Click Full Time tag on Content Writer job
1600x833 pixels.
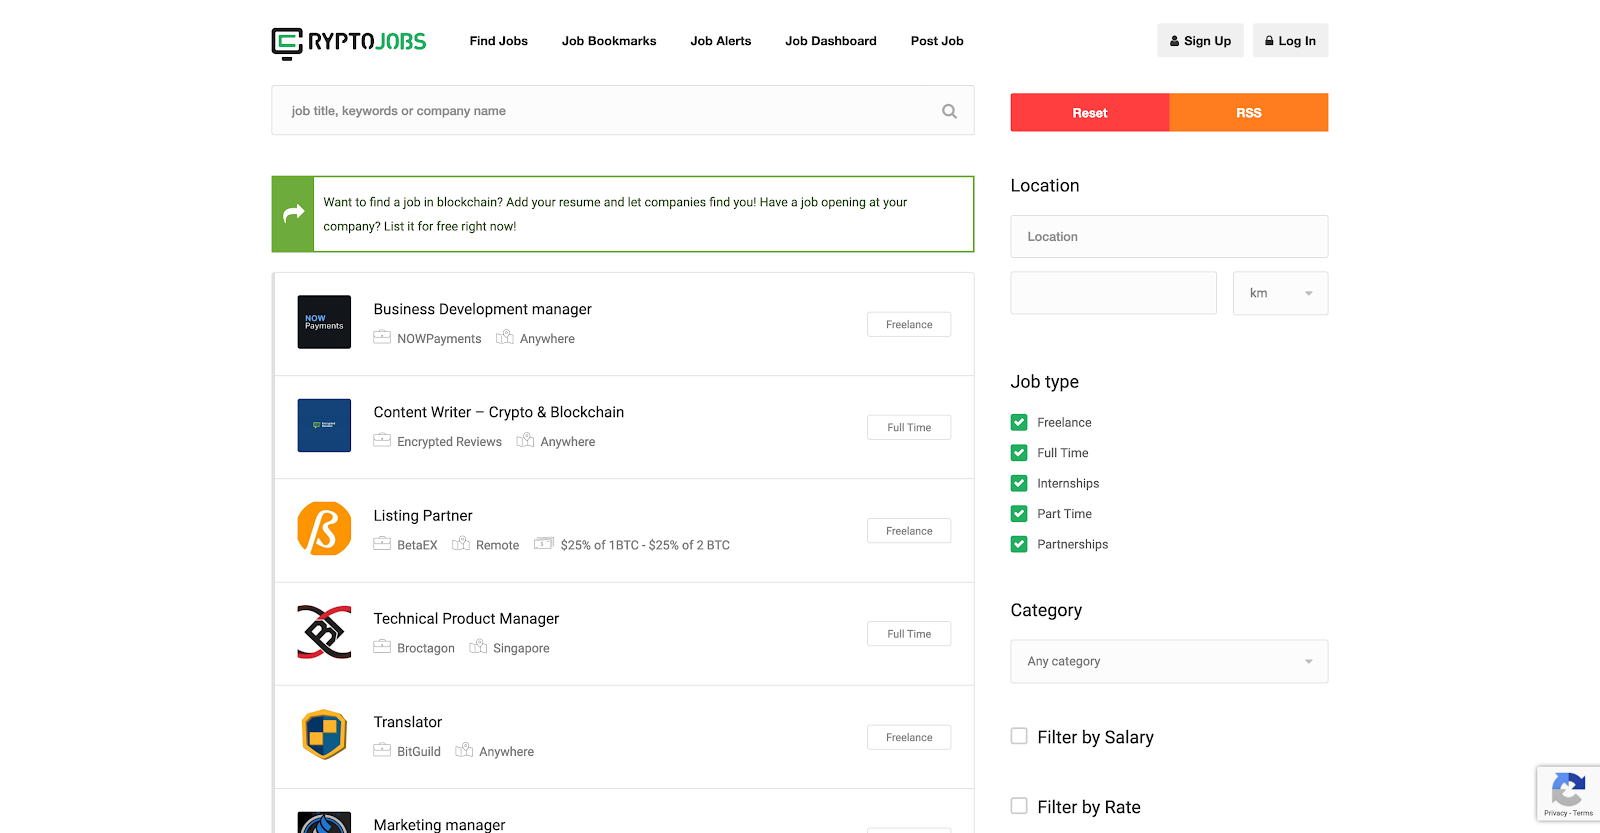pyautogui.click(x=909, y=427)
